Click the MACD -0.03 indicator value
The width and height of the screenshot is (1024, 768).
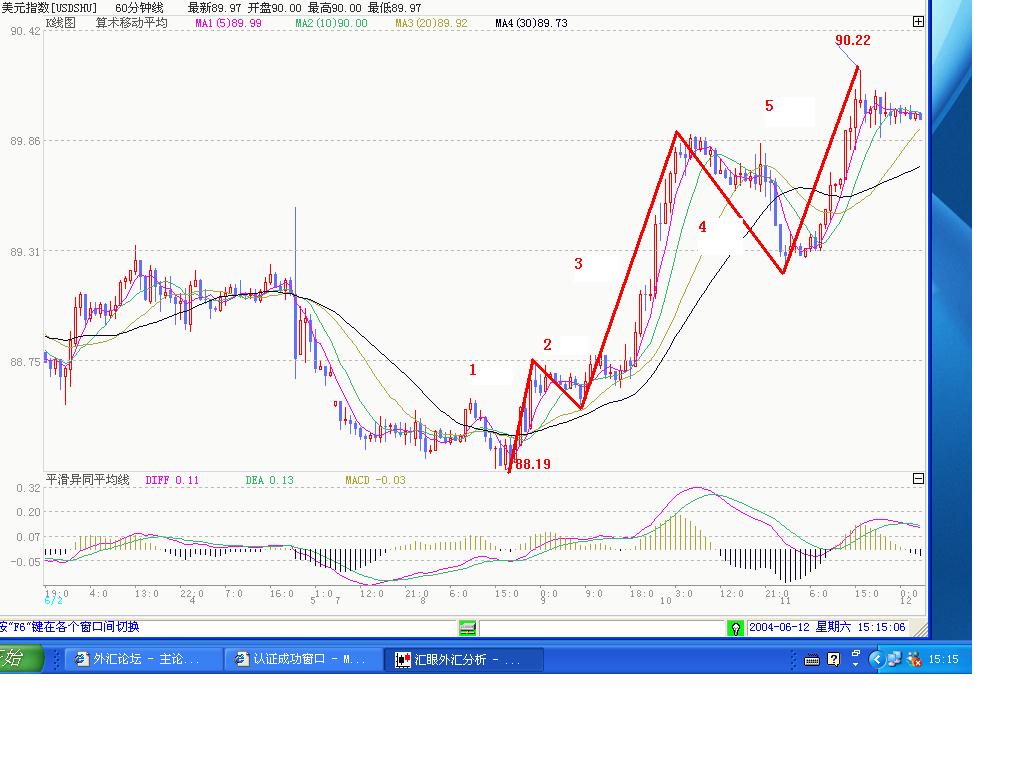(375, 480)
